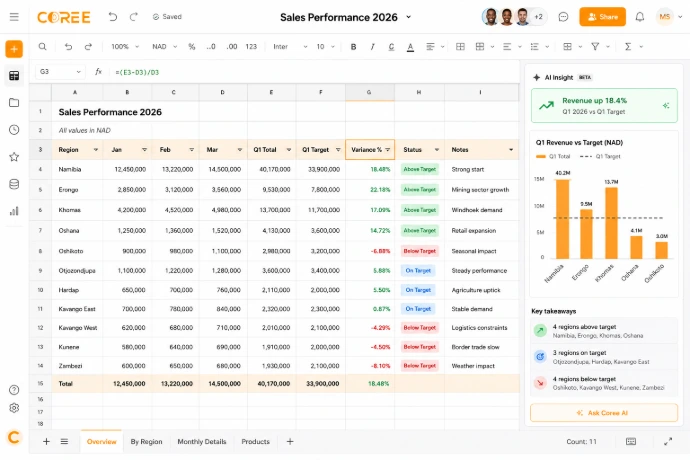The height and width of the screenshot is (460, 690).
Task: Open the help question mark icon
Action: 14,390
